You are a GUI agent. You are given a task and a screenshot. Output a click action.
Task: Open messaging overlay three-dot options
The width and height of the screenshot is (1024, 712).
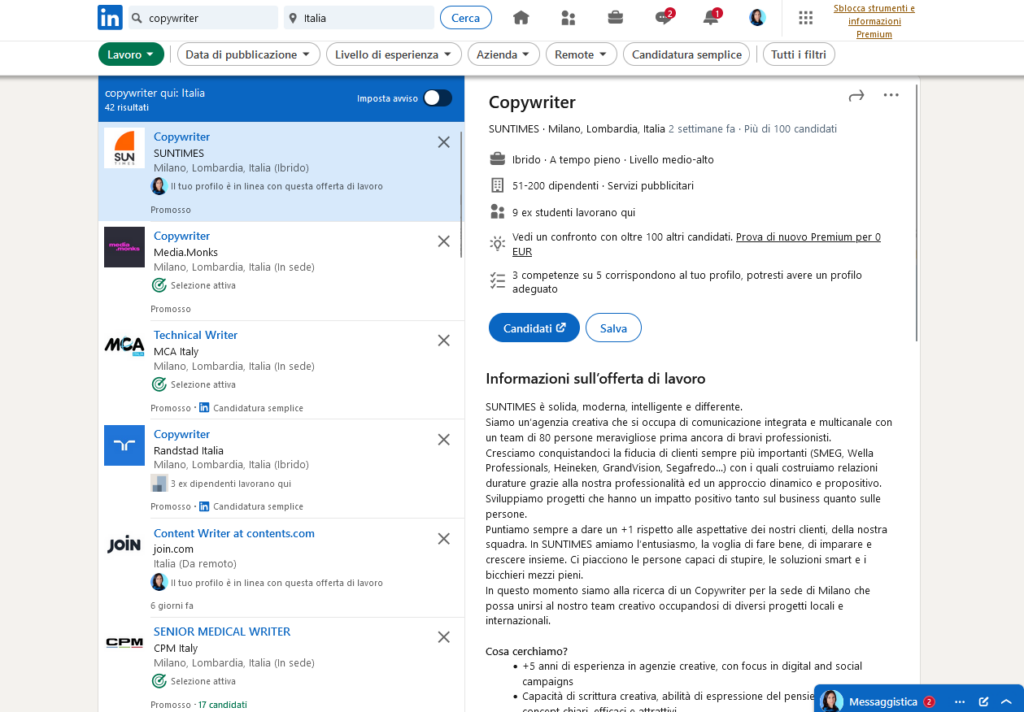pos(959,702)
